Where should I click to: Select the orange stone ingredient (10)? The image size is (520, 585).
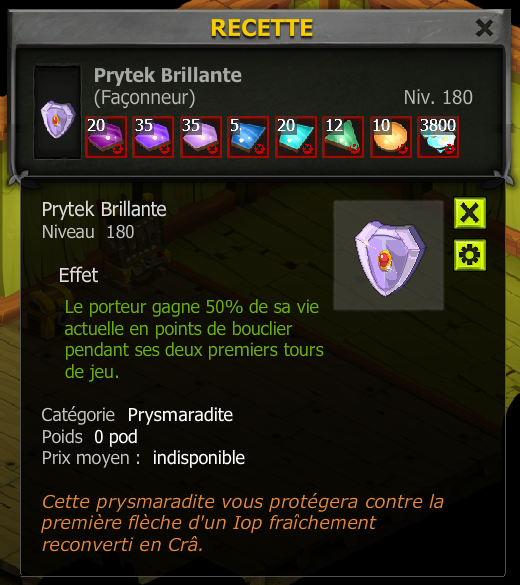[391, 137]
